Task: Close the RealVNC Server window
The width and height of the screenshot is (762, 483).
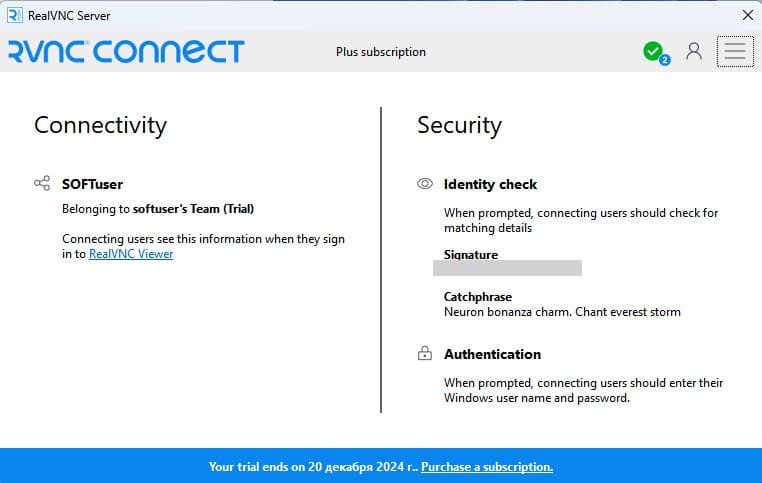Action: tap(747, 15)
